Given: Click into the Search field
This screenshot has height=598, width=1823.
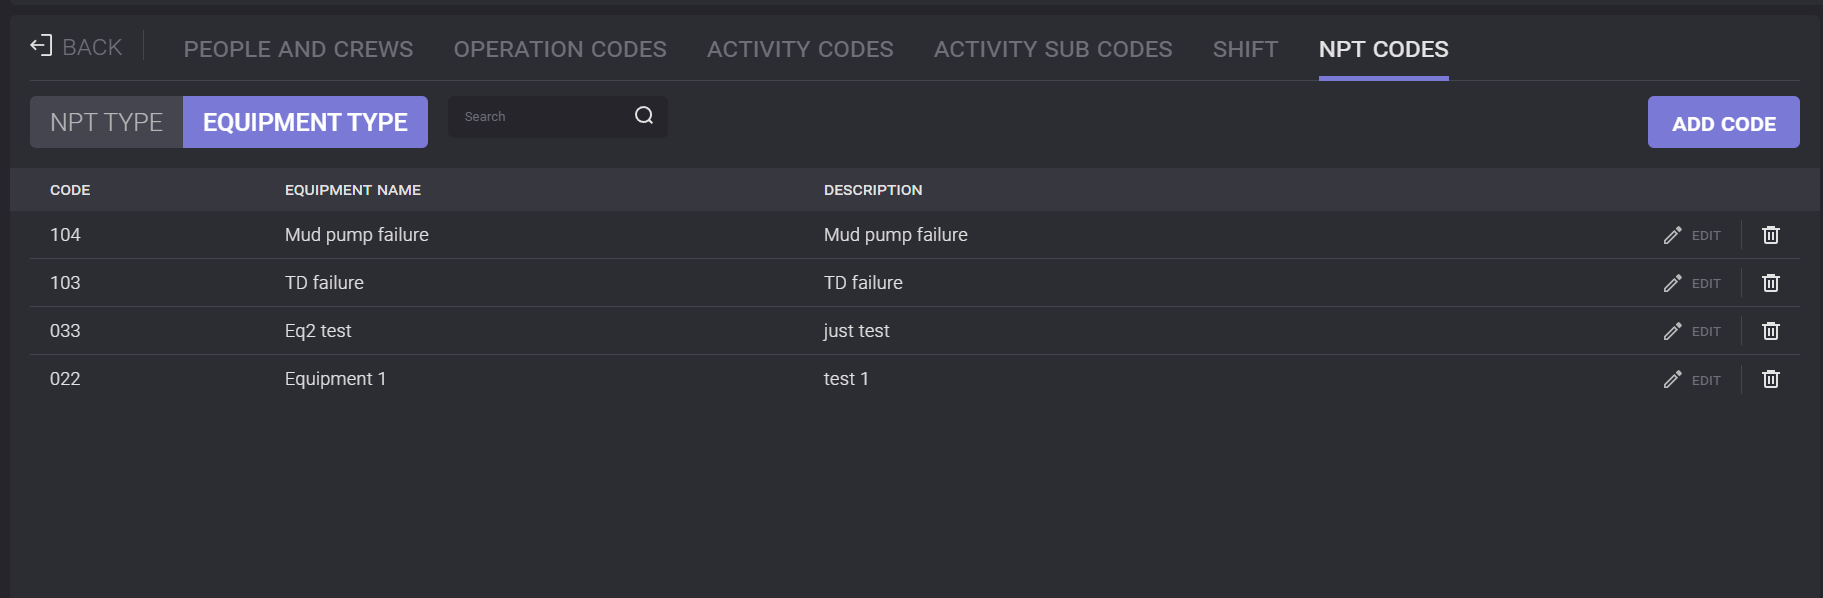Looking at the screenshot, I should point(540,117).
